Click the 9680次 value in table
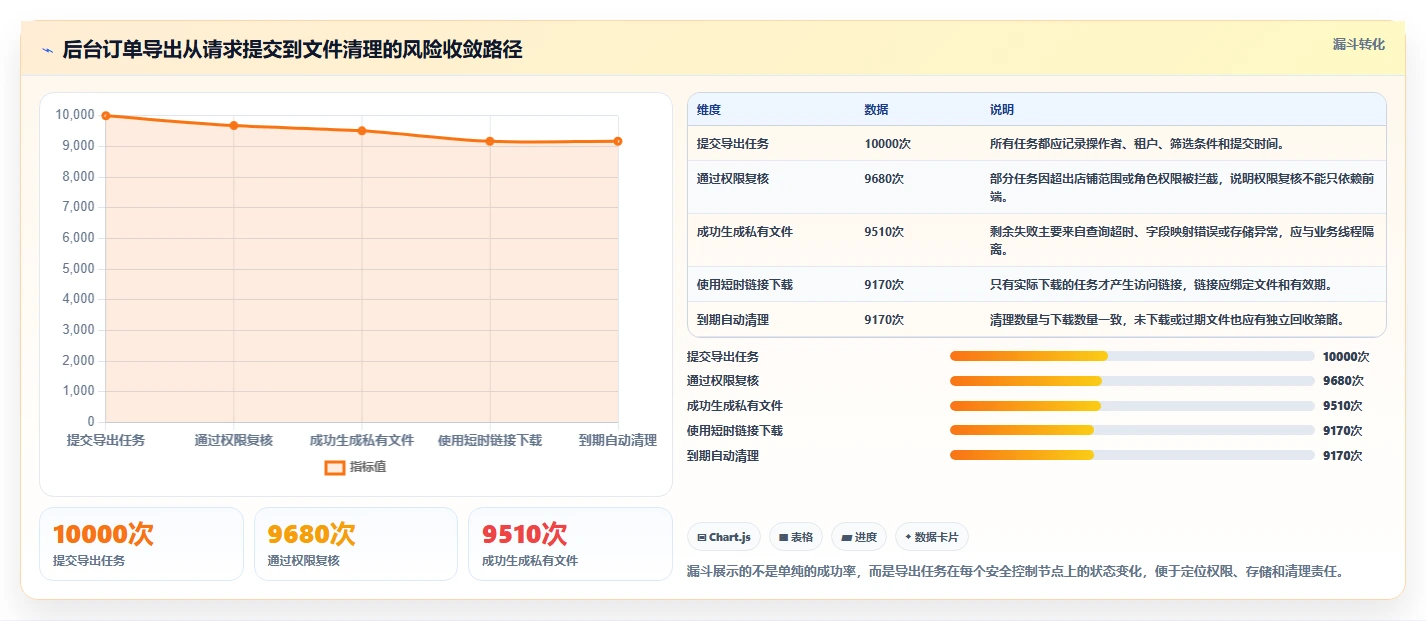The image size is (1426, 621). point(885,179)
